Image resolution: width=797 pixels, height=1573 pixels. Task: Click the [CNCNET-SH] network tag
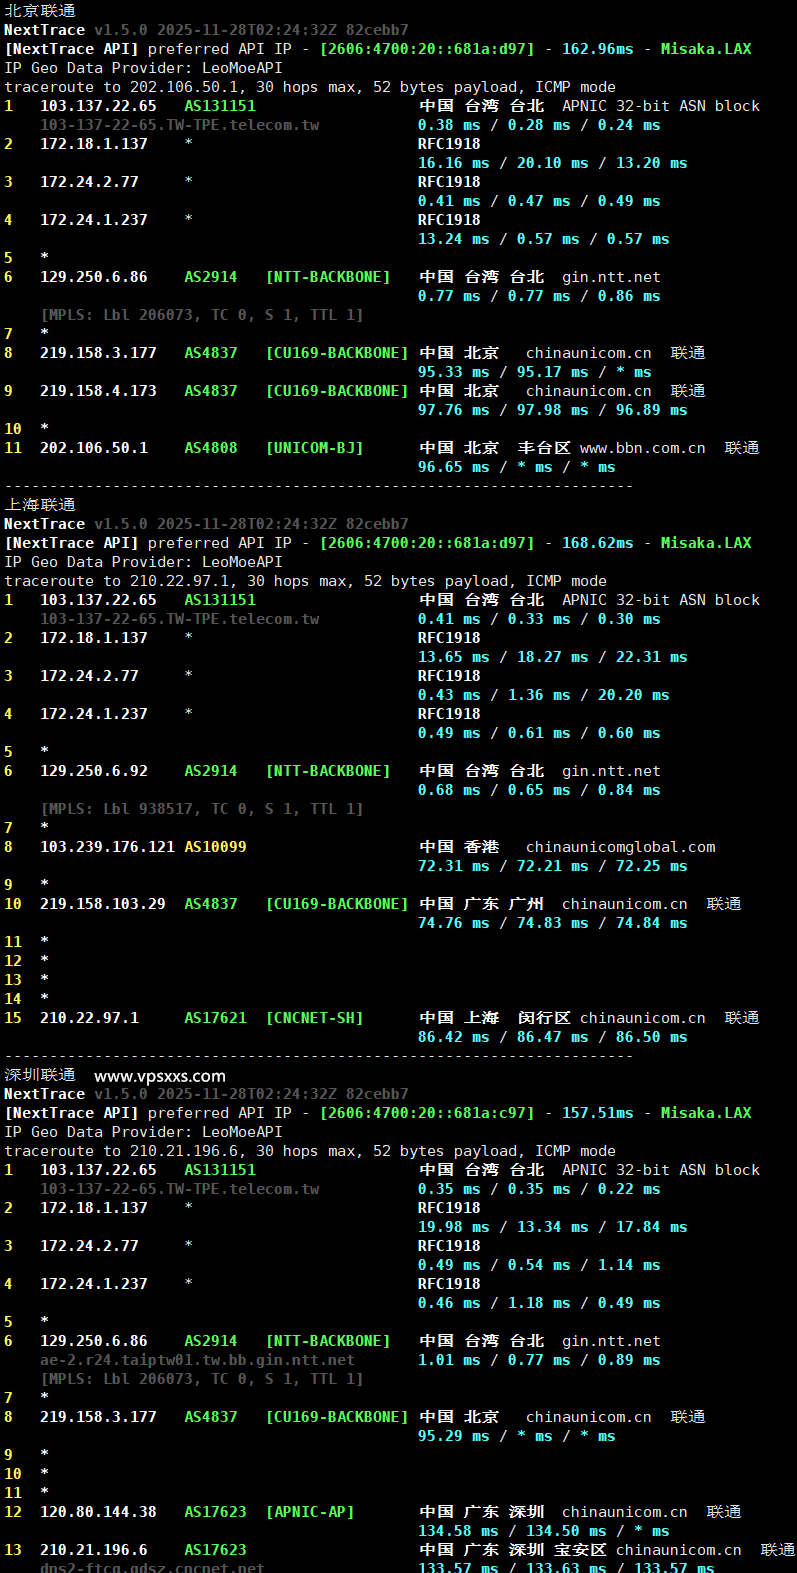[x=314, y=1018]
